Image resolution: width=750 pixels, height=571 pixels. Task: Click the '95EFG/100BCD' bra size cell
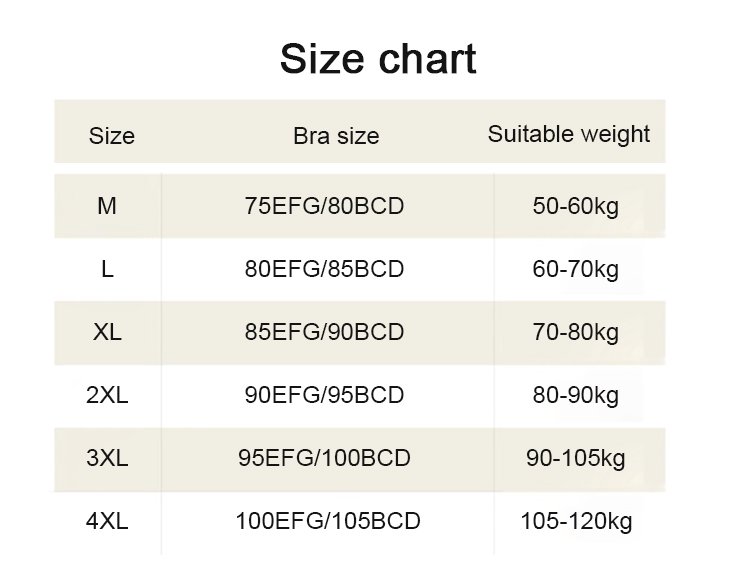tap(324, 458)
